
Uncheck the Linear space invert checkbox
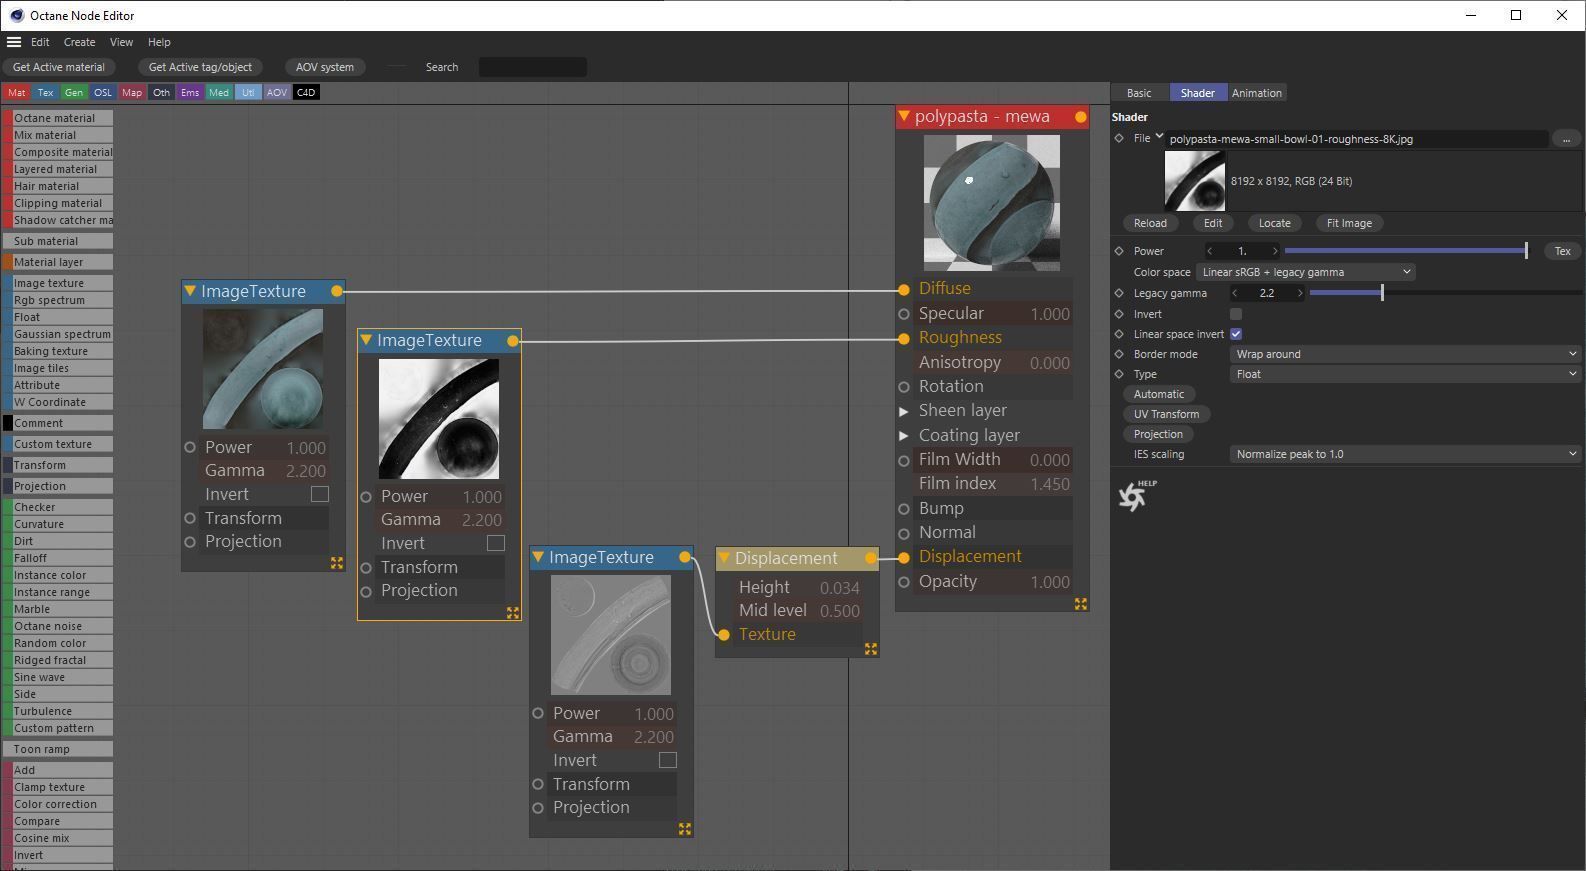1236,334
